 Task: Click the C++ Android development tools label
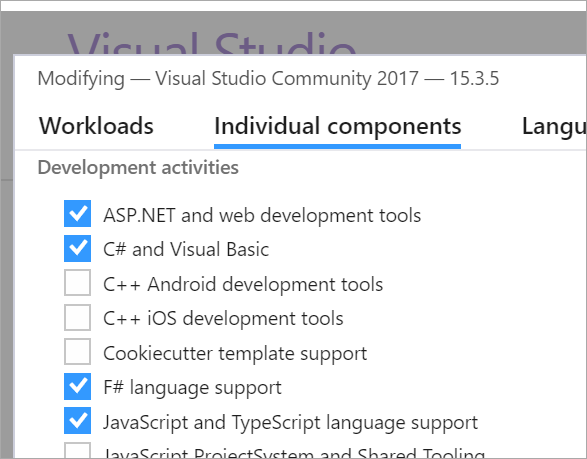pyautogui.click(x=243, y=284)
